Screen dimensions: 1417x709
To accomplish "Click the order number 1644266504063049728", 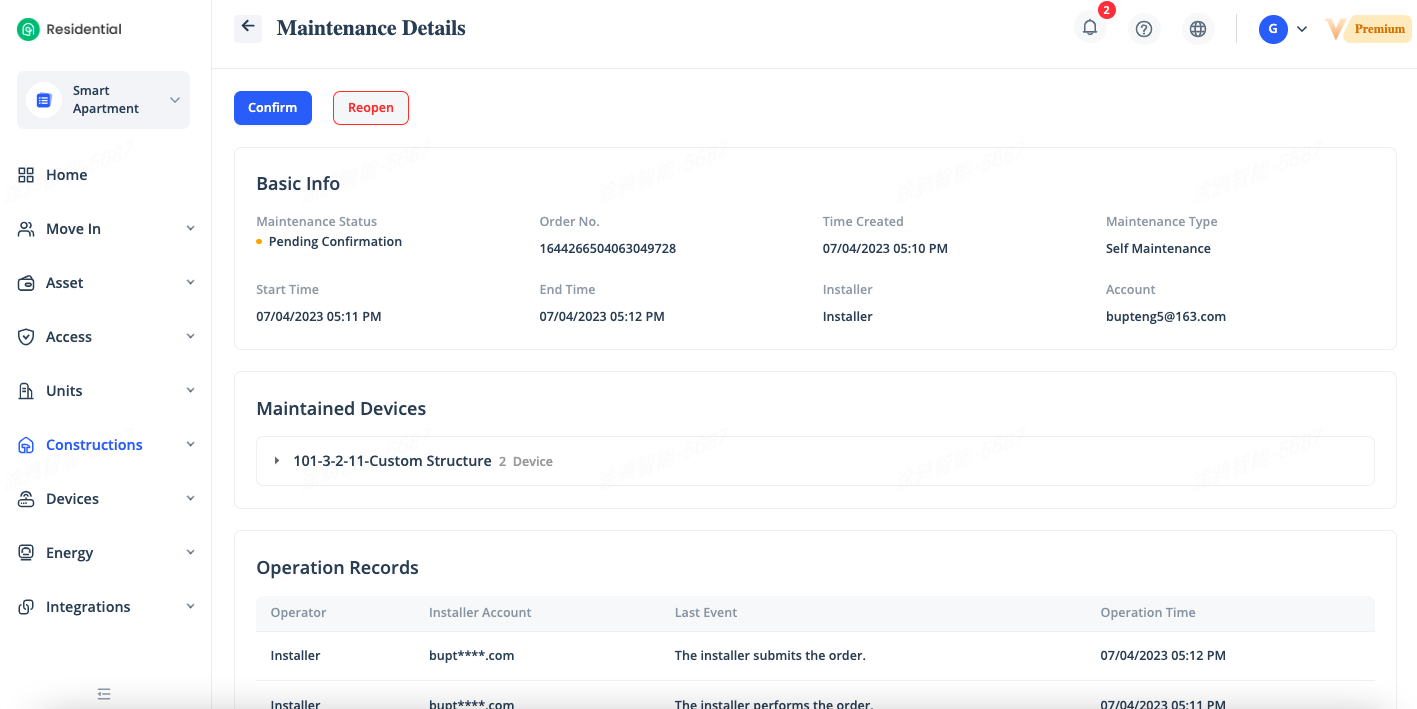I will click(607, 248).
